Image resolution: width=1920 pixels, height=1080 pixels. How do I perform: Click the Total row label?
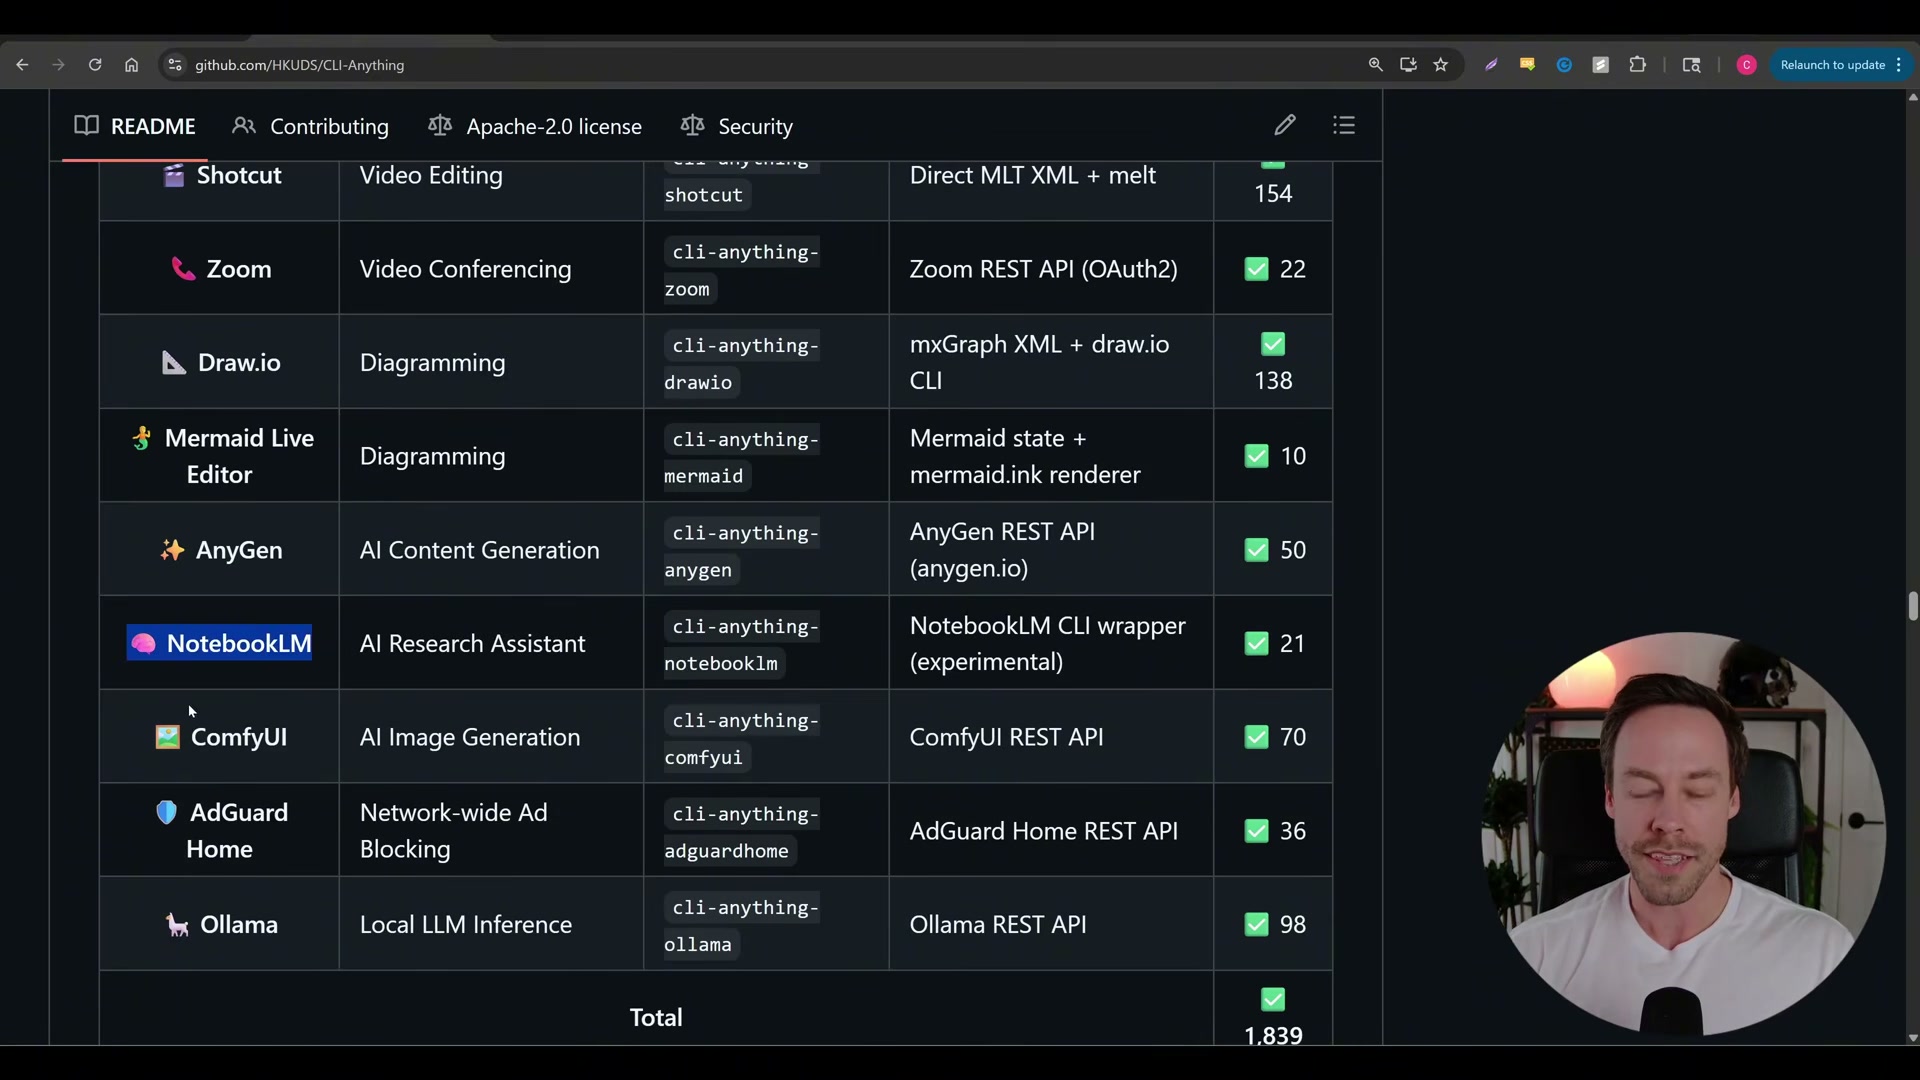point(656,1017)
